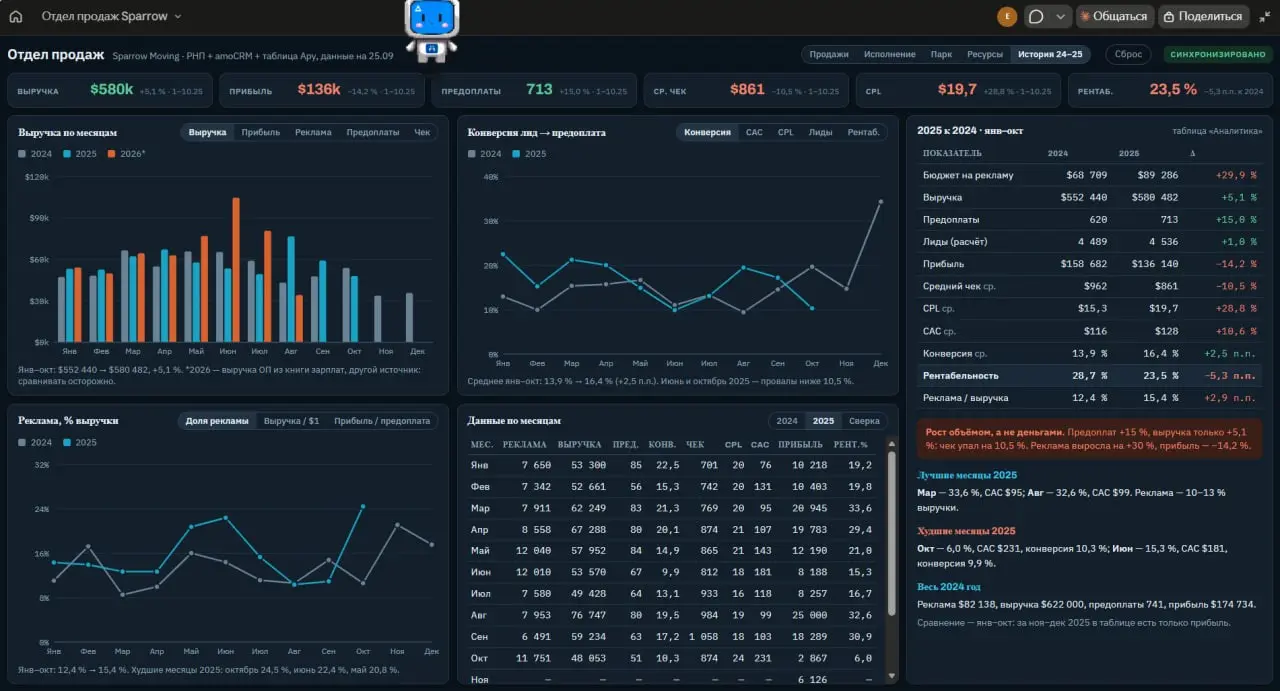Expand the Отдел продаж Sparrow title dropdown
The image size is (1280, 691).
[x=112, y=16]
